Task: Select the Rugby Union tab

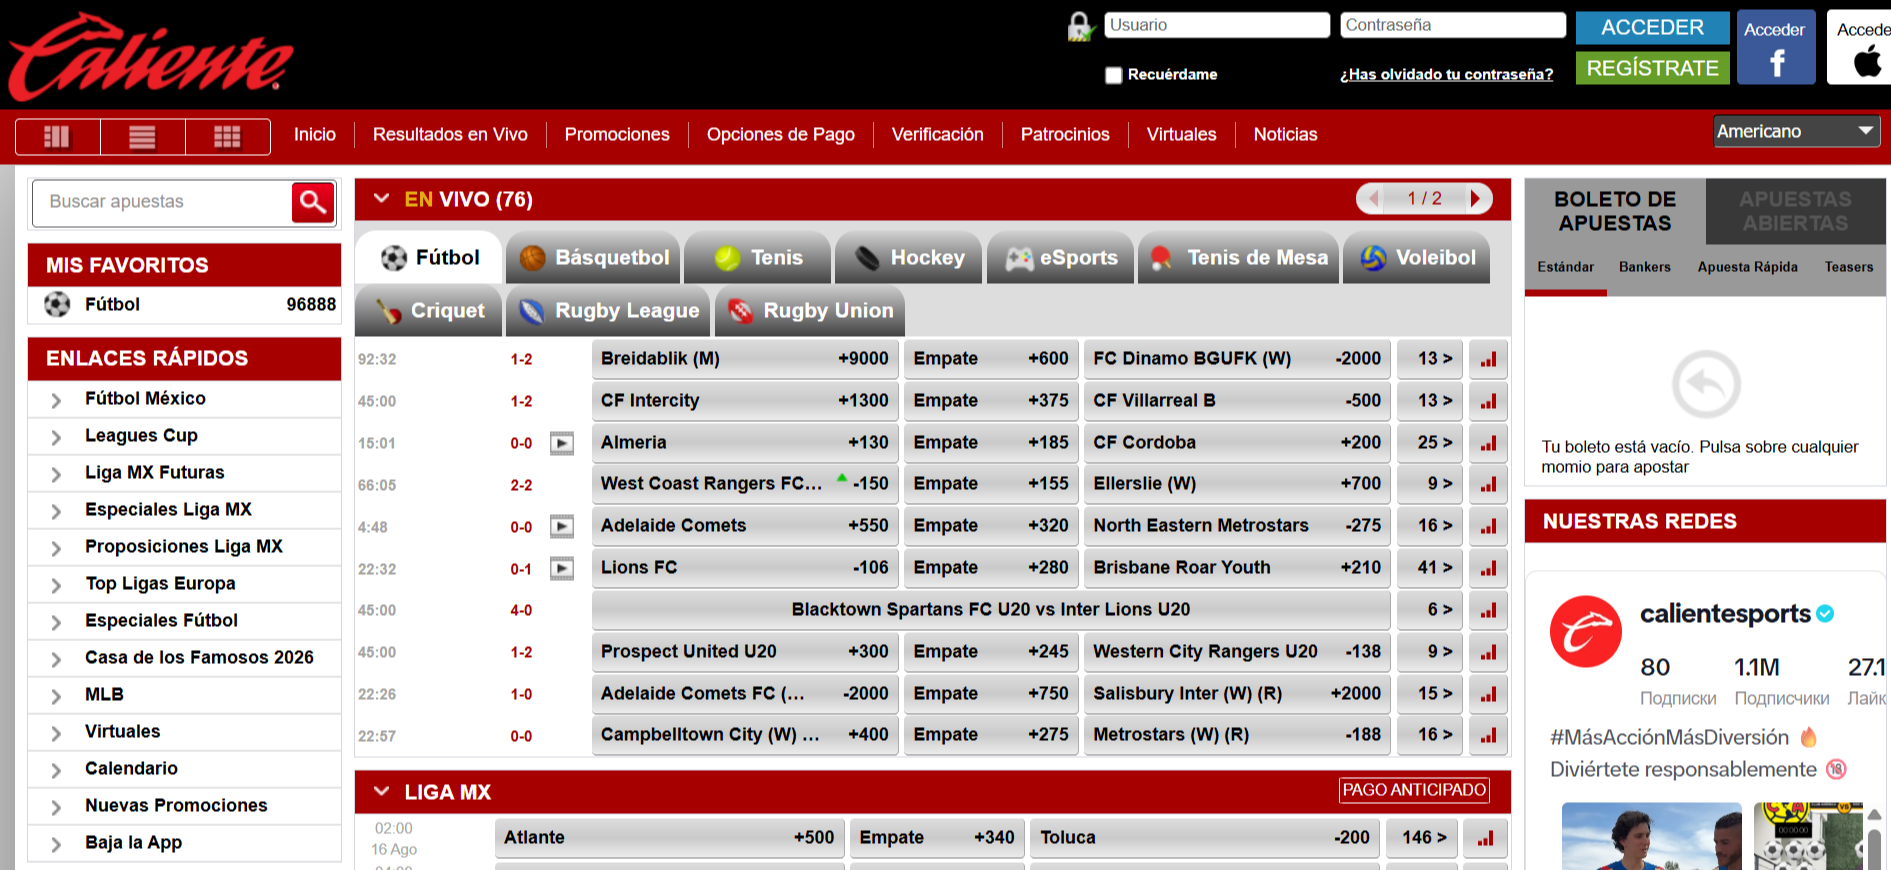Action: pos(809,311)
